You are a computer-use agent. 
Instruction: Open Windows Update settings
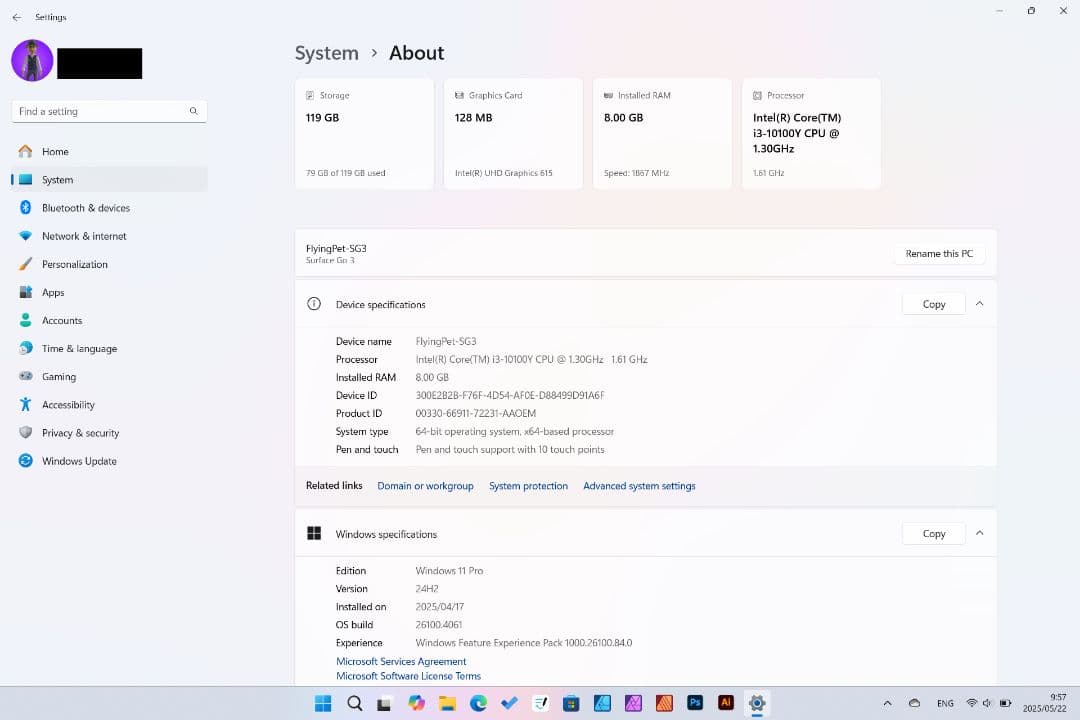click(109, 461)
